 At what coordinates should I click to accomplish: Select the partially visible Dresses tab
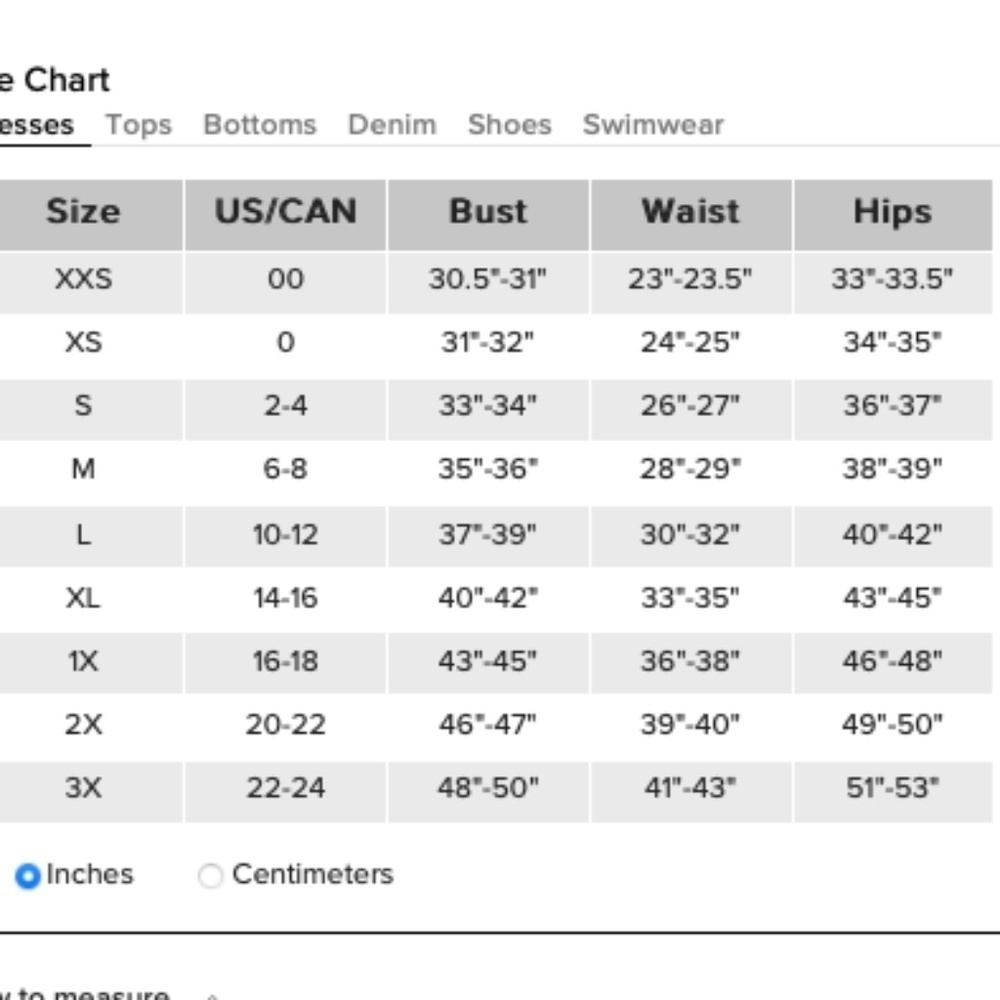pyautogui.click(x=36, y=125)
